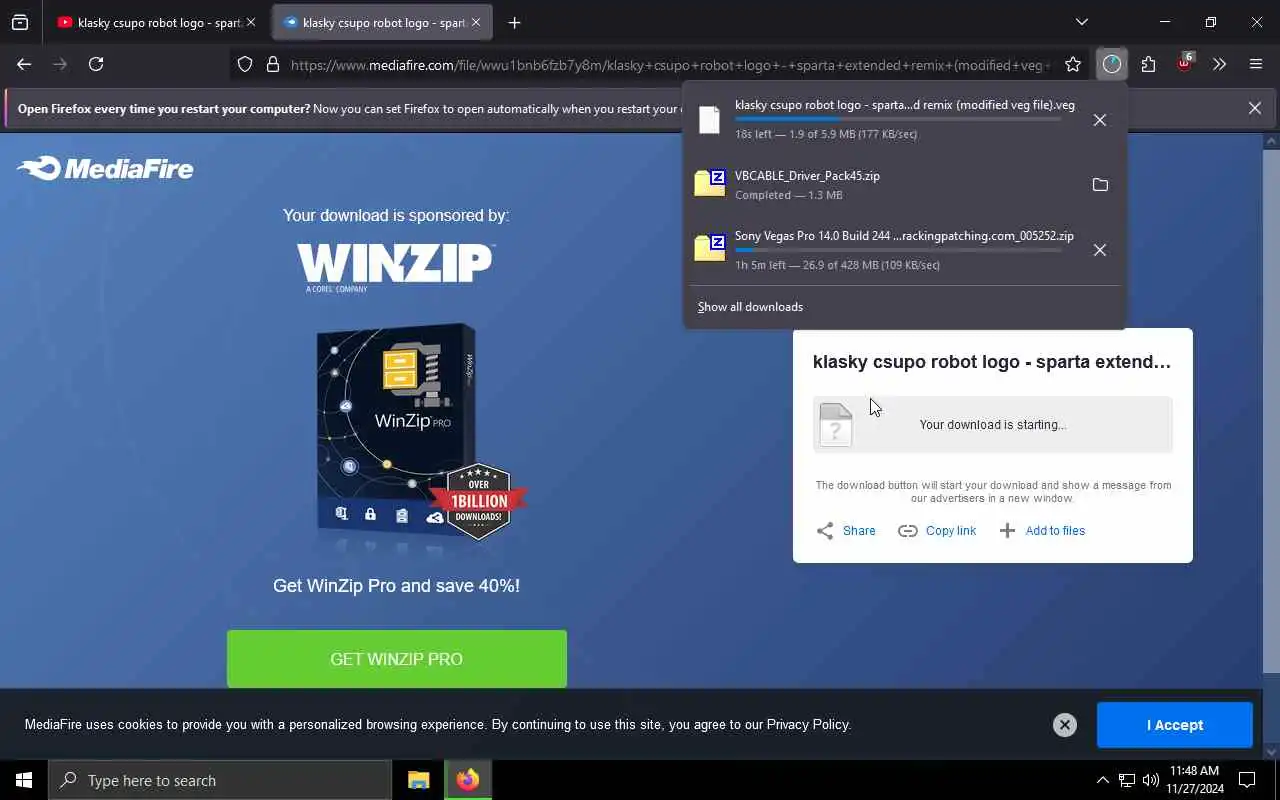The height and width of the screenshot is (800, 1280).
Task: Show more toolbar tools chevron
Action: (1219, 65)
